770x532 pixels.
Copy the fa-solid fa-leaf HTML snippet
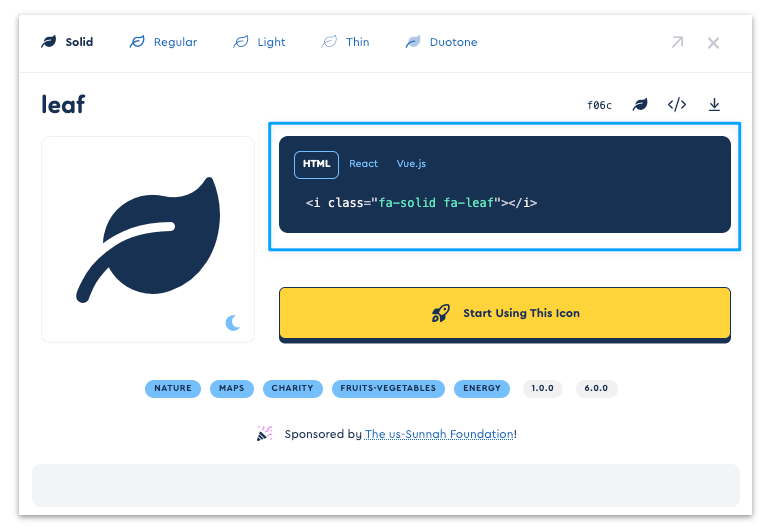click(x=421, y=203)
